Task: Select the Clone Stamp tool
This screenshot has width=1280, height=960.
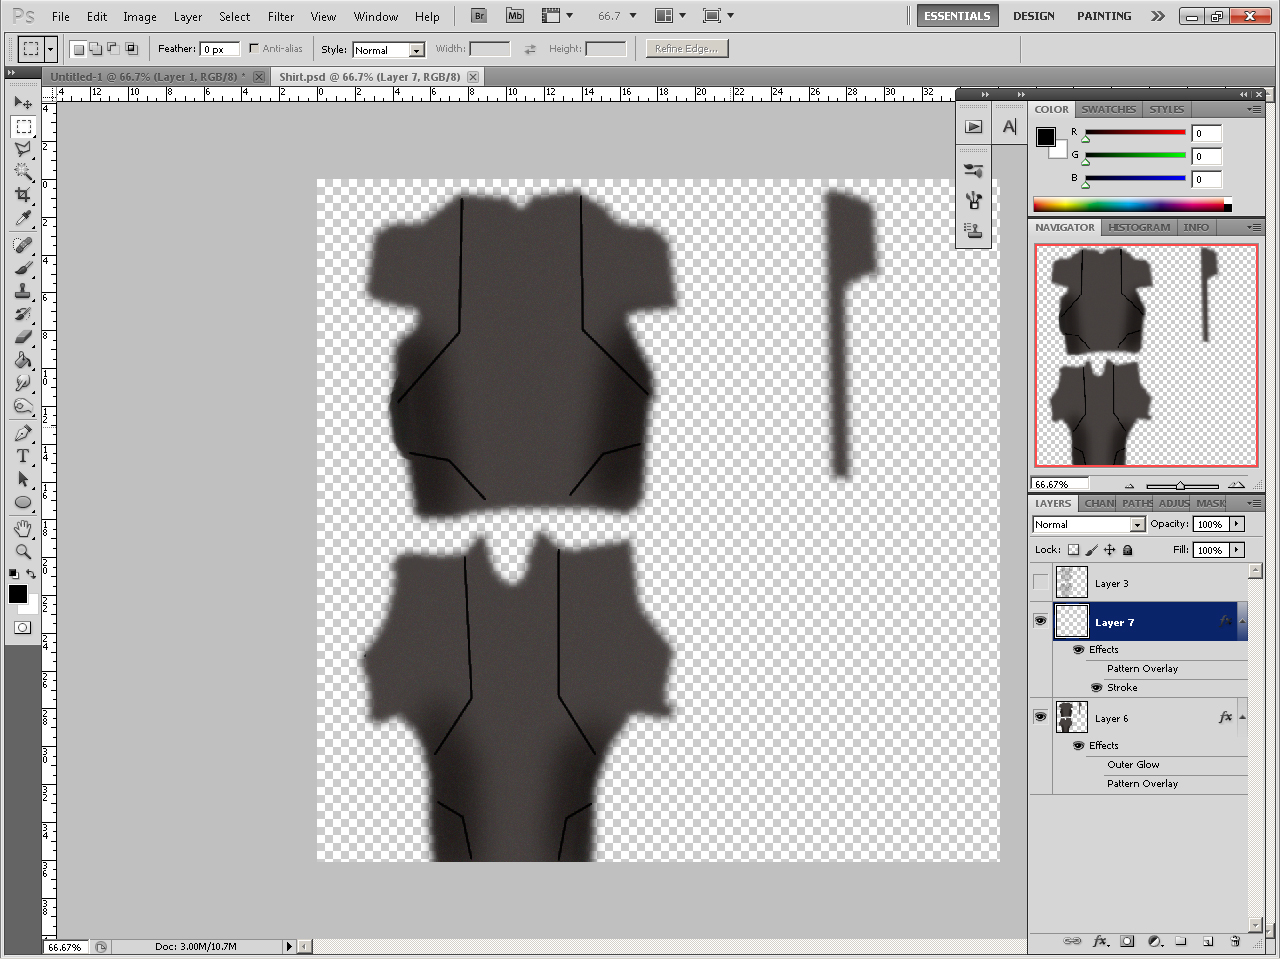Action: pos(23,291)
